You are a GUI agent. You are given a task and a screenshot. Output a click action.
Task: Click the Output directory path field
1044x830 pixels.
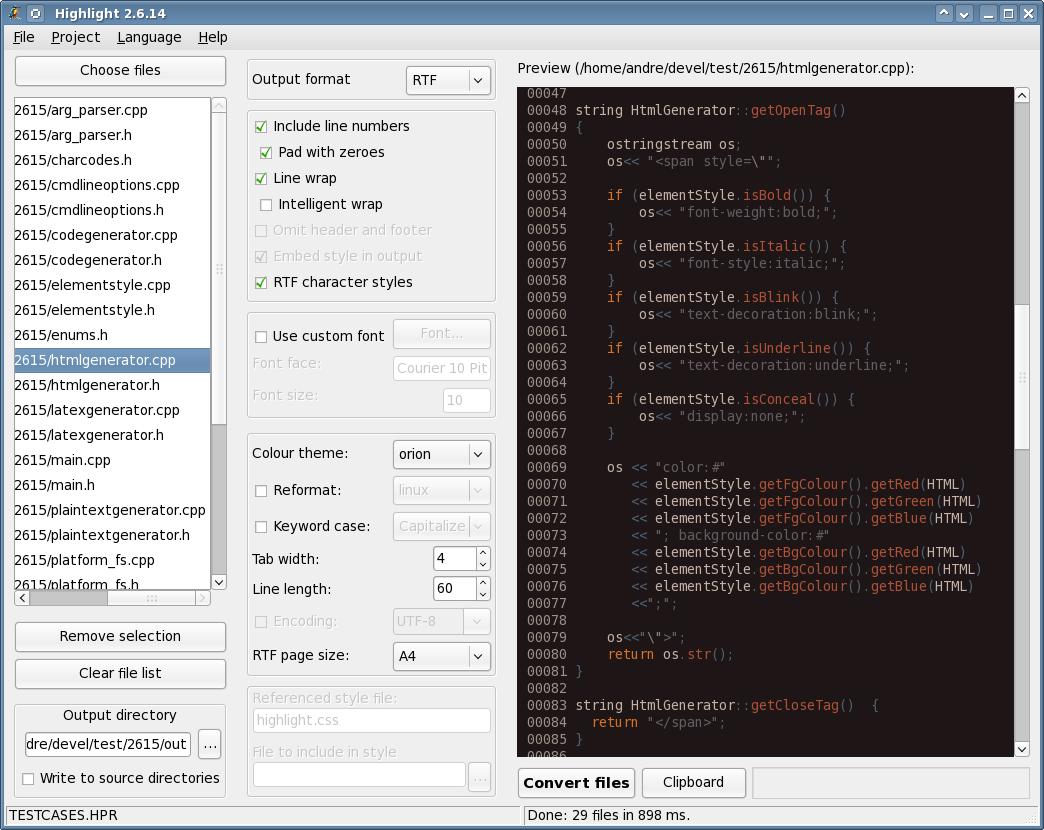coord(107,744)
